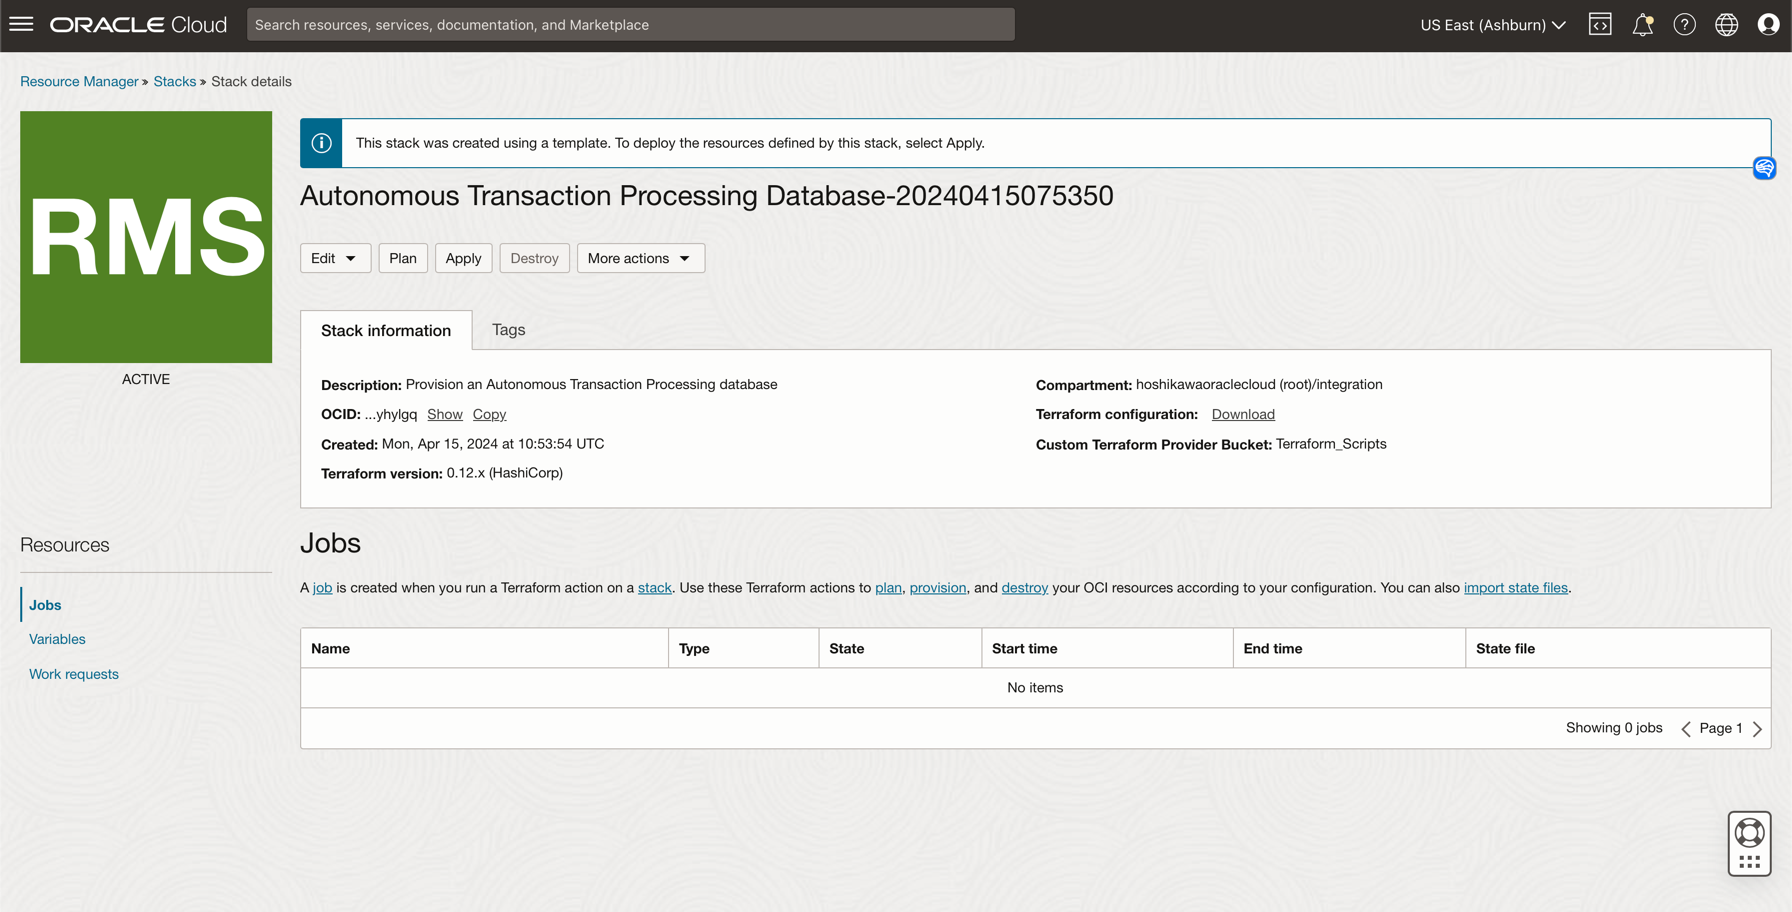
Task: Open the 'job' help link
Action: (x=322, y=588)
